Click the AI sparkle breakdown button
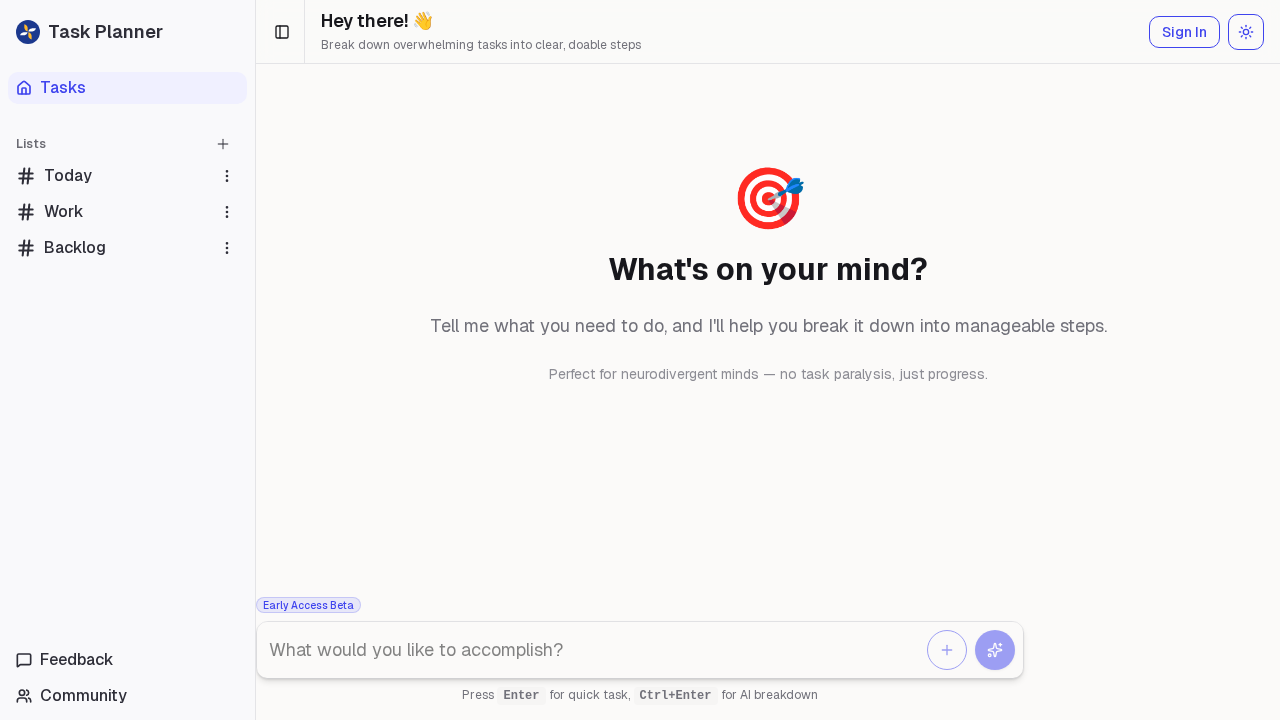 (994, 650)
